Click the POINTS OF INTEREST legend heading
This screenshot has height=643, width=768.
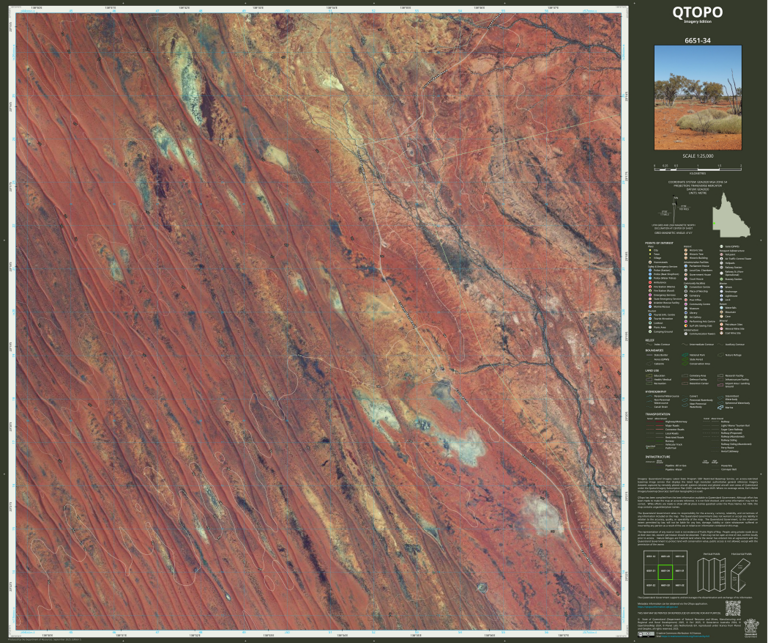pos(659,243)
